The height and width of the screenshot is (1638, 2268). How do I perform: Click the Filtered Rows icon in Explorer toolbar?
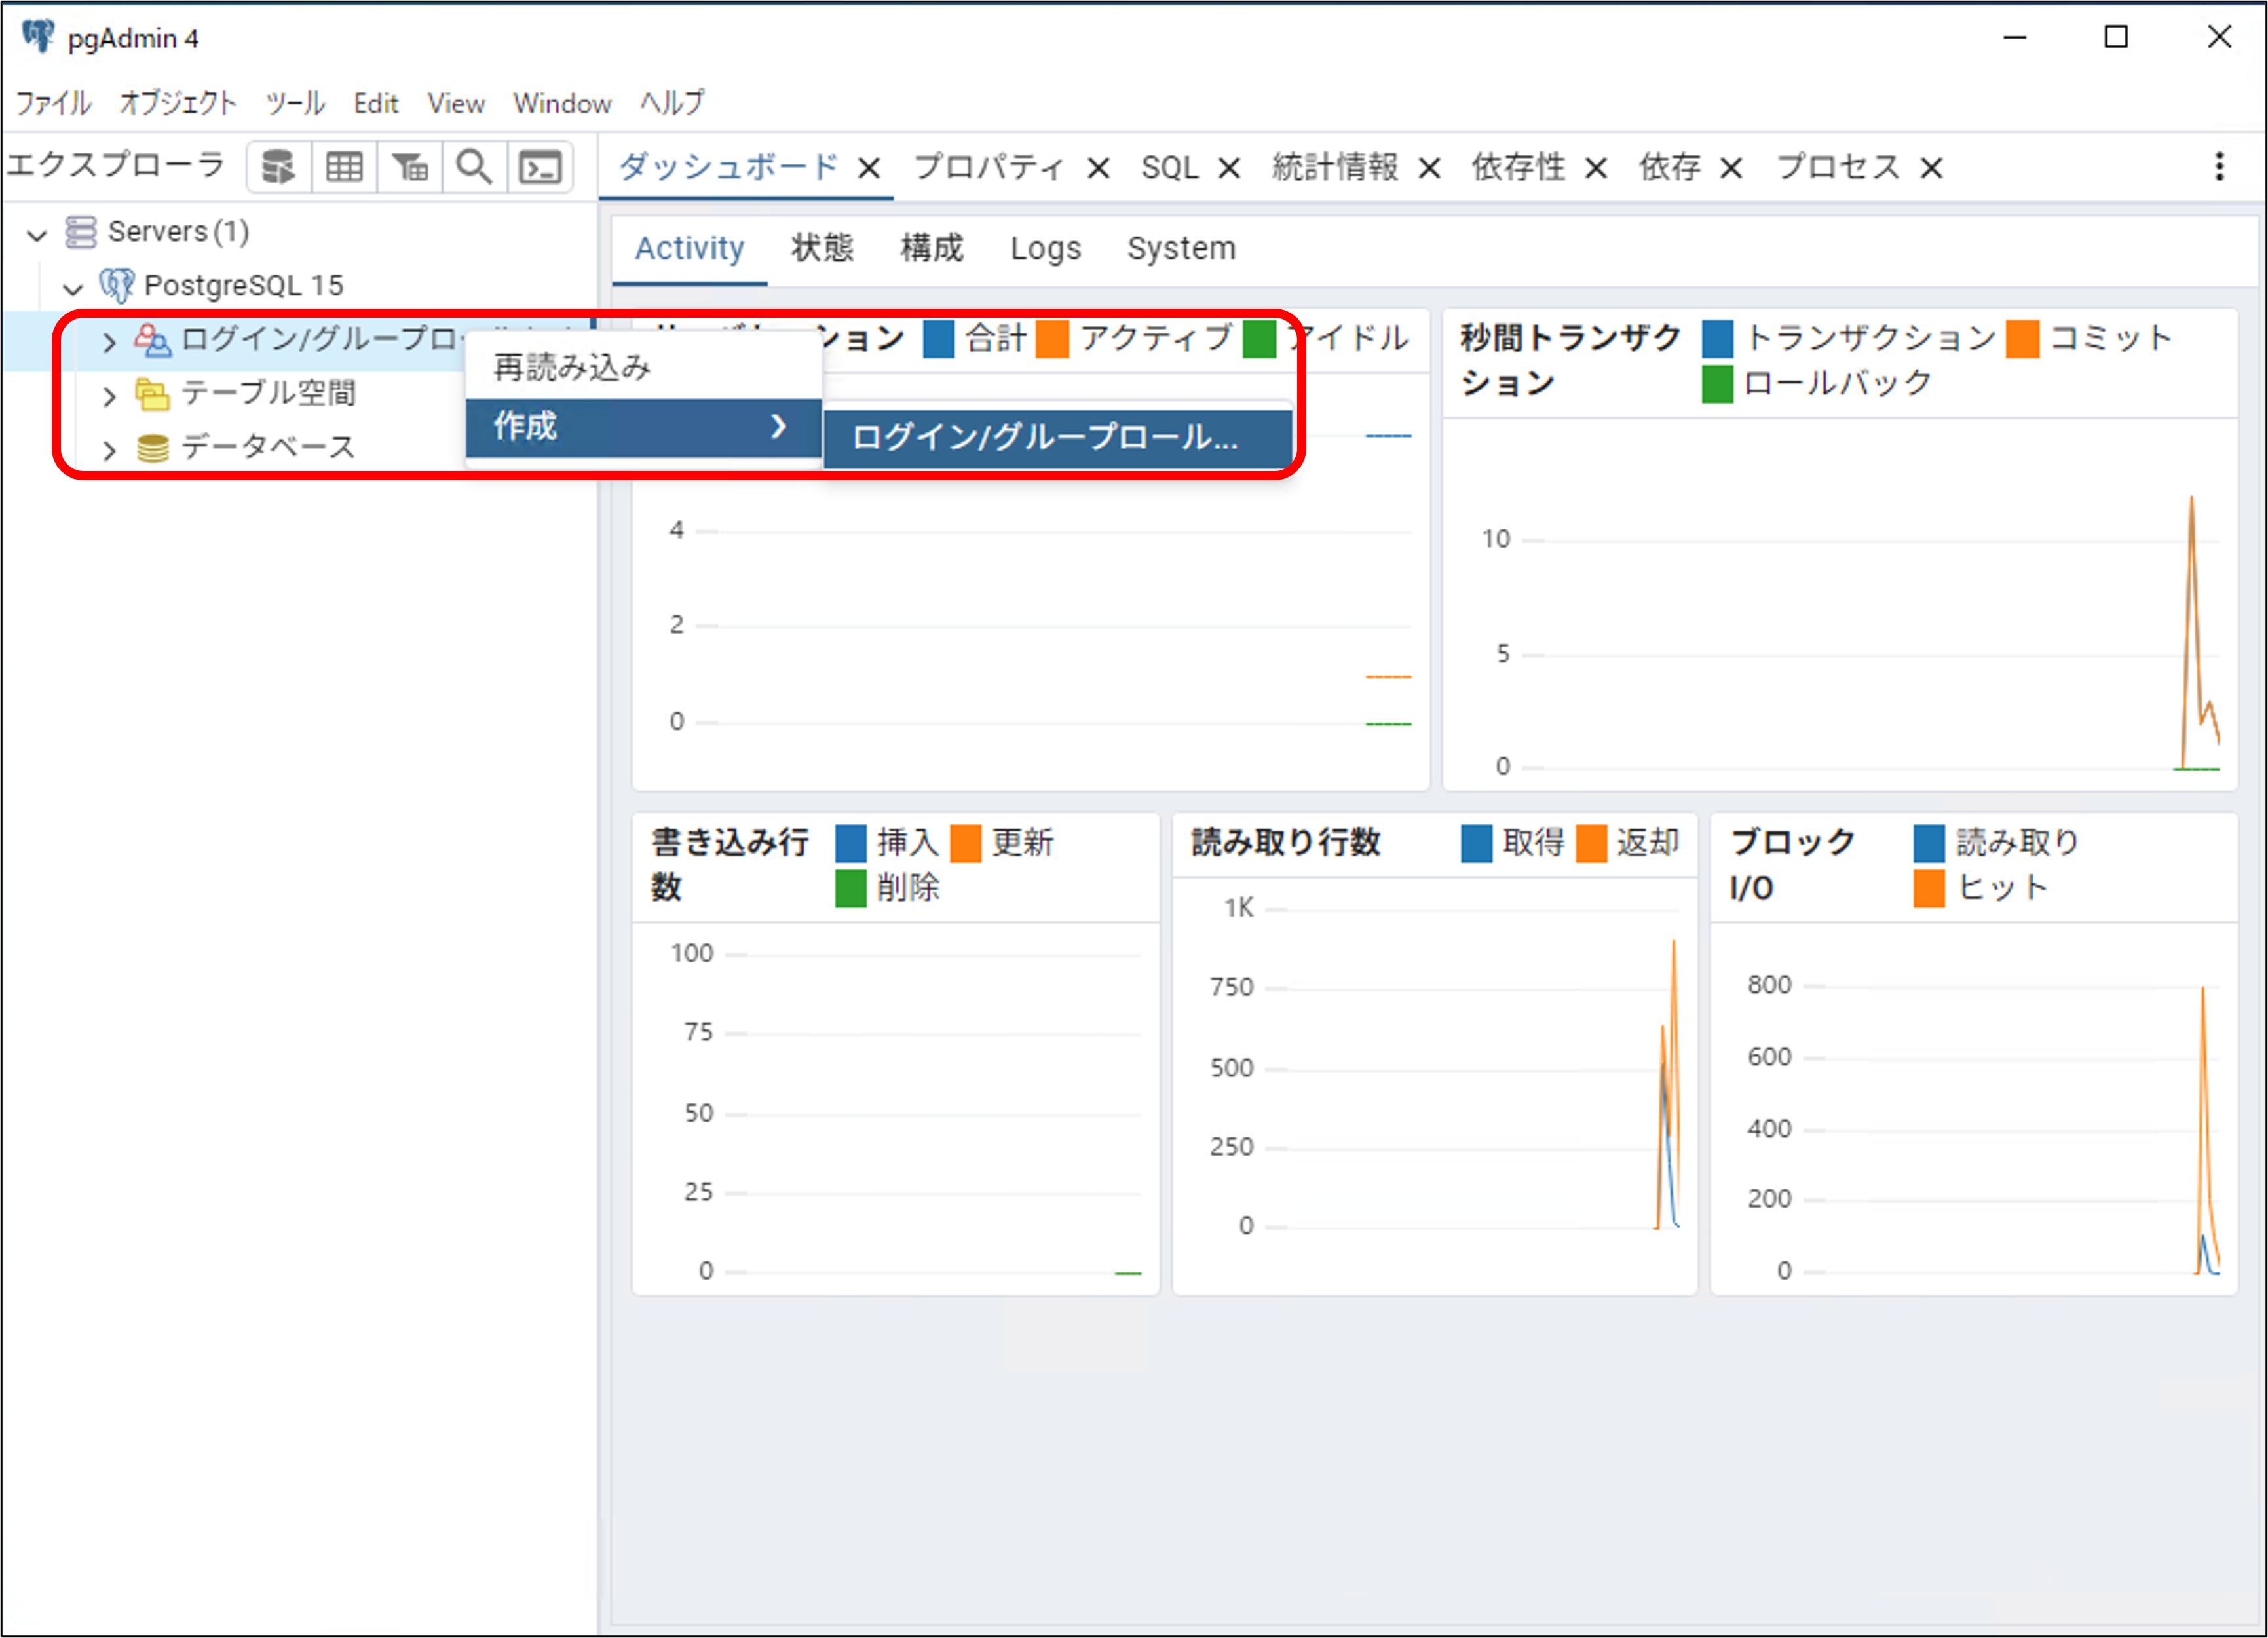pyautogui.click(x=409, y=167)
